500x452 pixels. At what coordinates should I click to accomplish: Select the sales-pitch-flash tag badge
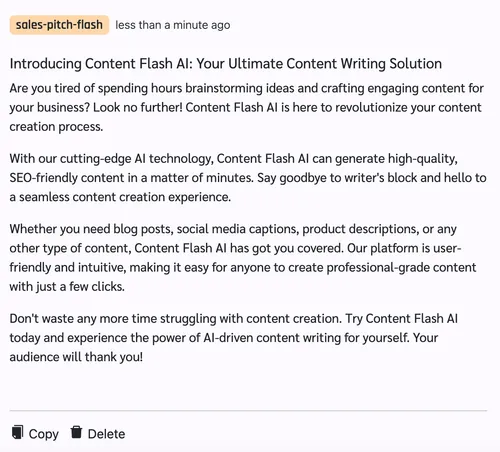click(x=59, y=25)
